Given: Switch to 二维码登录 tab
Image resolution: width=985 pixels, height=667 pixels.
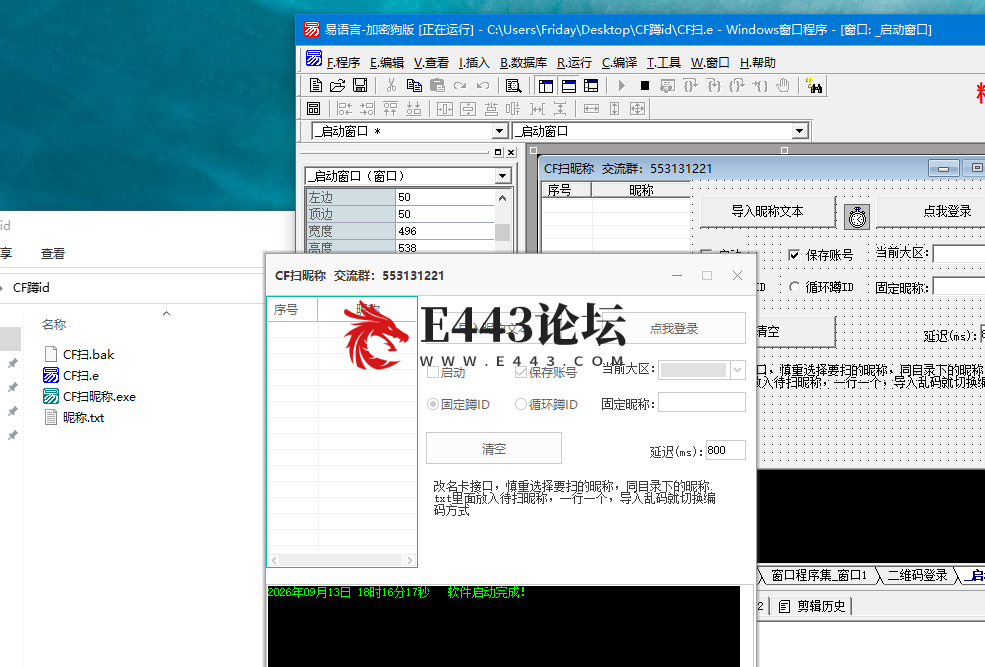Looking at the screenshot, I should click(917, 575).
